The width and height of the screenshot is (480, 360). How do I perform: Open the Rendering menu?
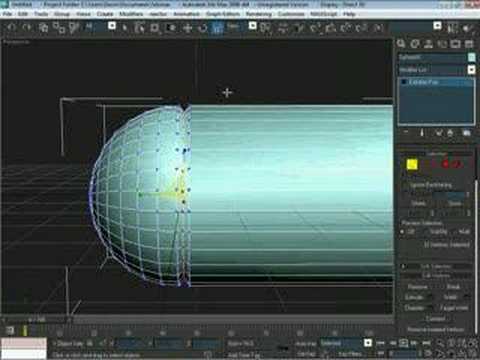[x=259, y=14]
